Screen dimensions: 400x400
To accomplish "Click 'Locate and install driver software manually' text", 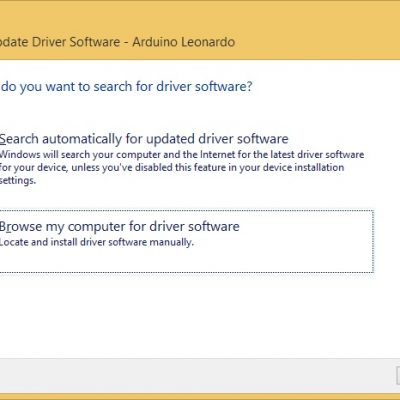I will click(97, 242).
